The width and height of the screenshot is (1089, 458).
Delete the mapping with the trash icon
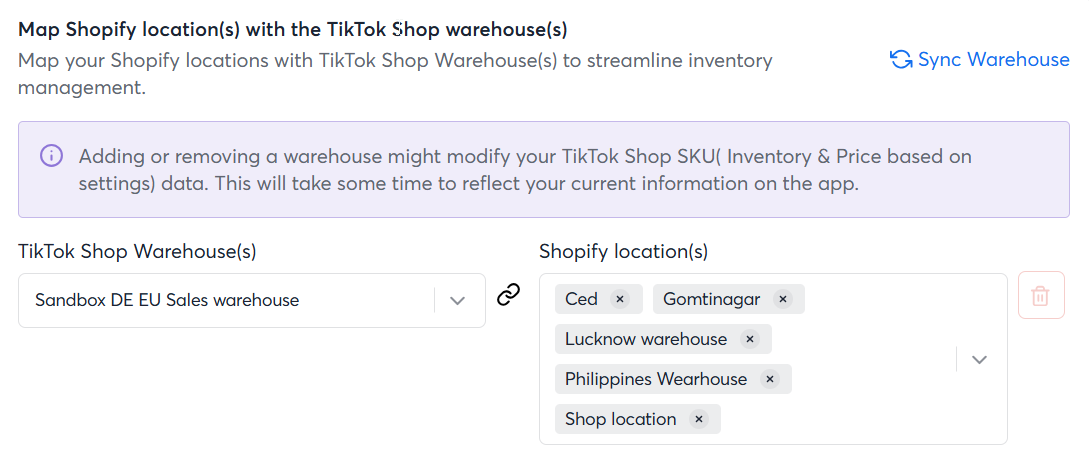[x=1040, y=297]
